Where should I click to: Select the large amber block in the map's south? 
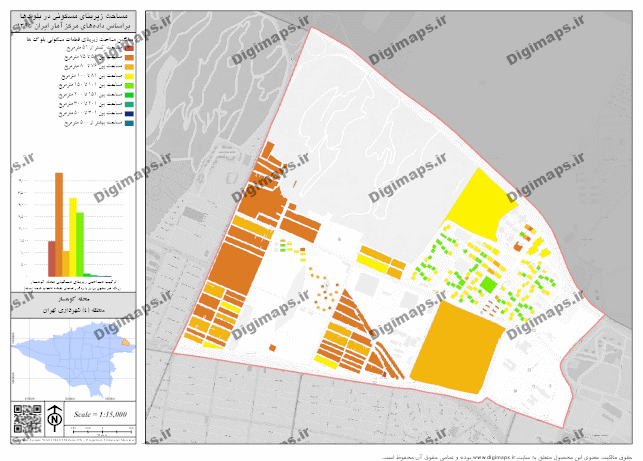click(x=458, y=344)
